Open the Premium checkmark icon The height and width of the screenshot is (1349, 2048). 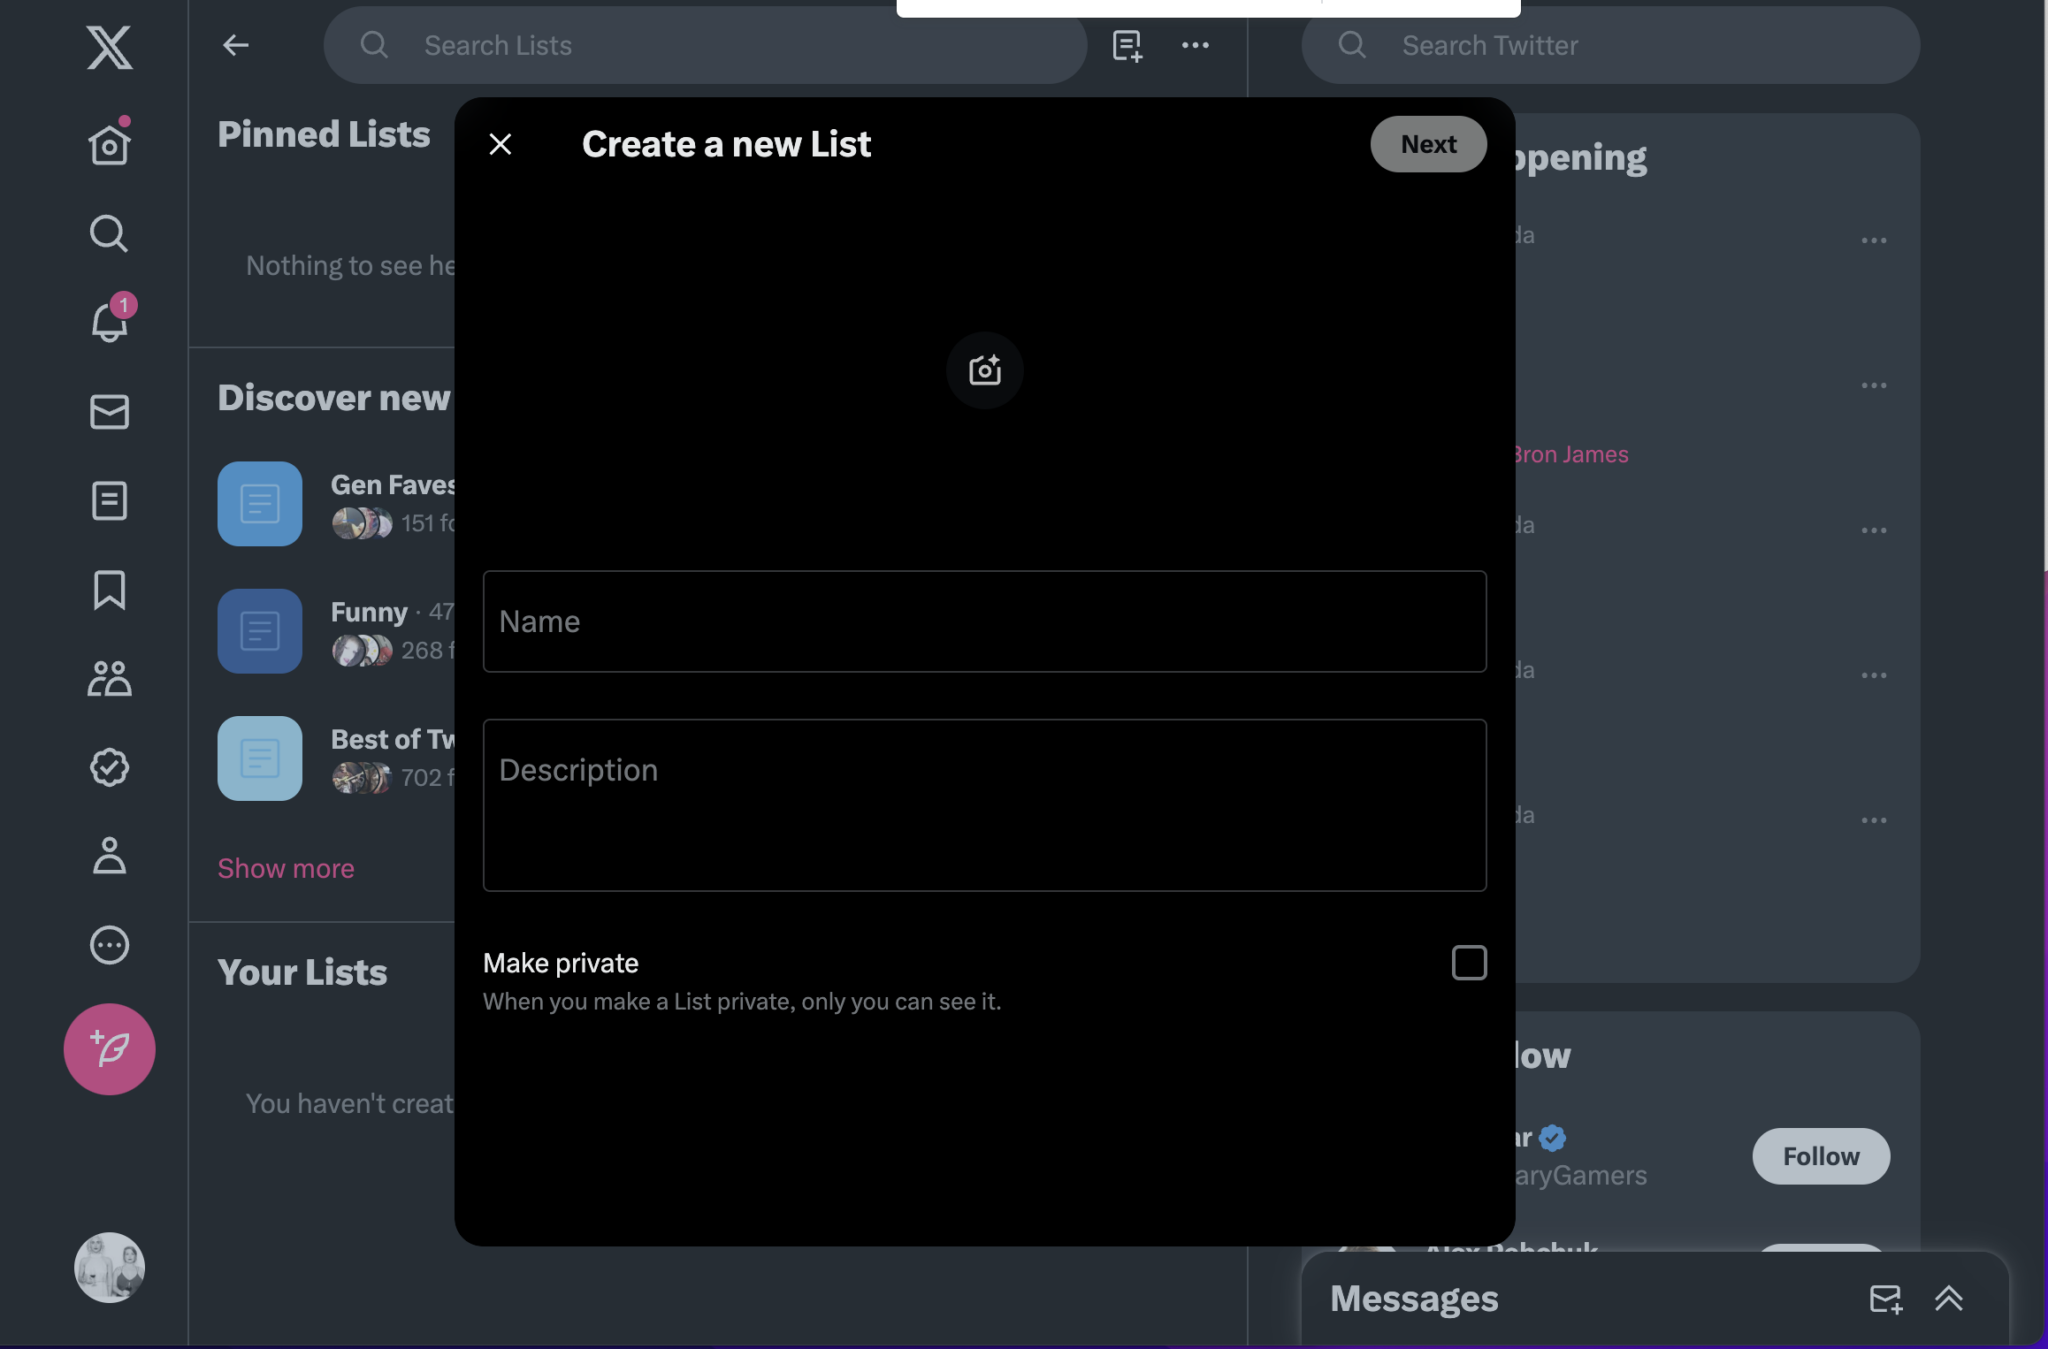109,768
